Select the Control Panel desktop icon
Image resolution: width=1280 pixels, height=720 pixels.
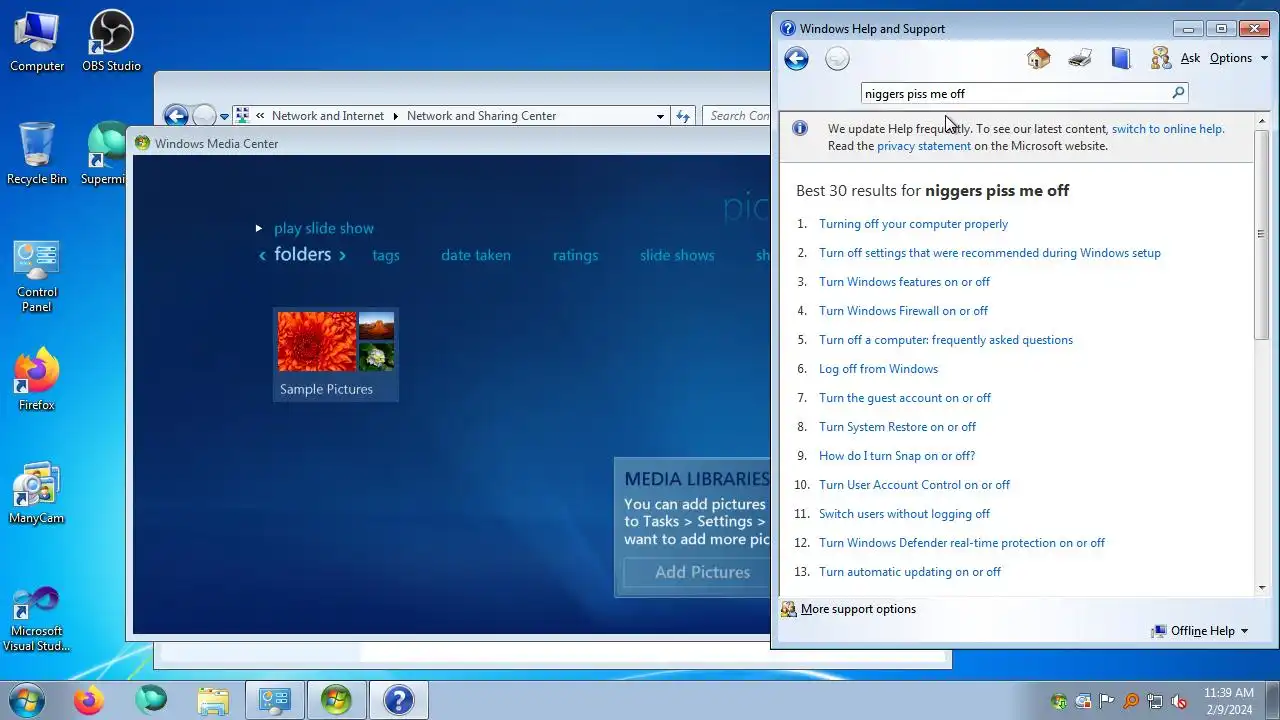tap(37, 276)
